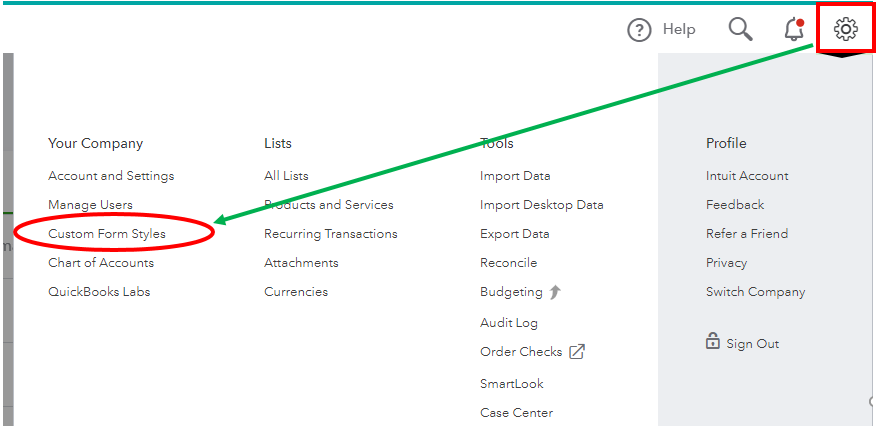Image resolution: width=880 pixels, height=426 pixels.
Task: Open the notifications bell icon
Action: coord(794,29)
